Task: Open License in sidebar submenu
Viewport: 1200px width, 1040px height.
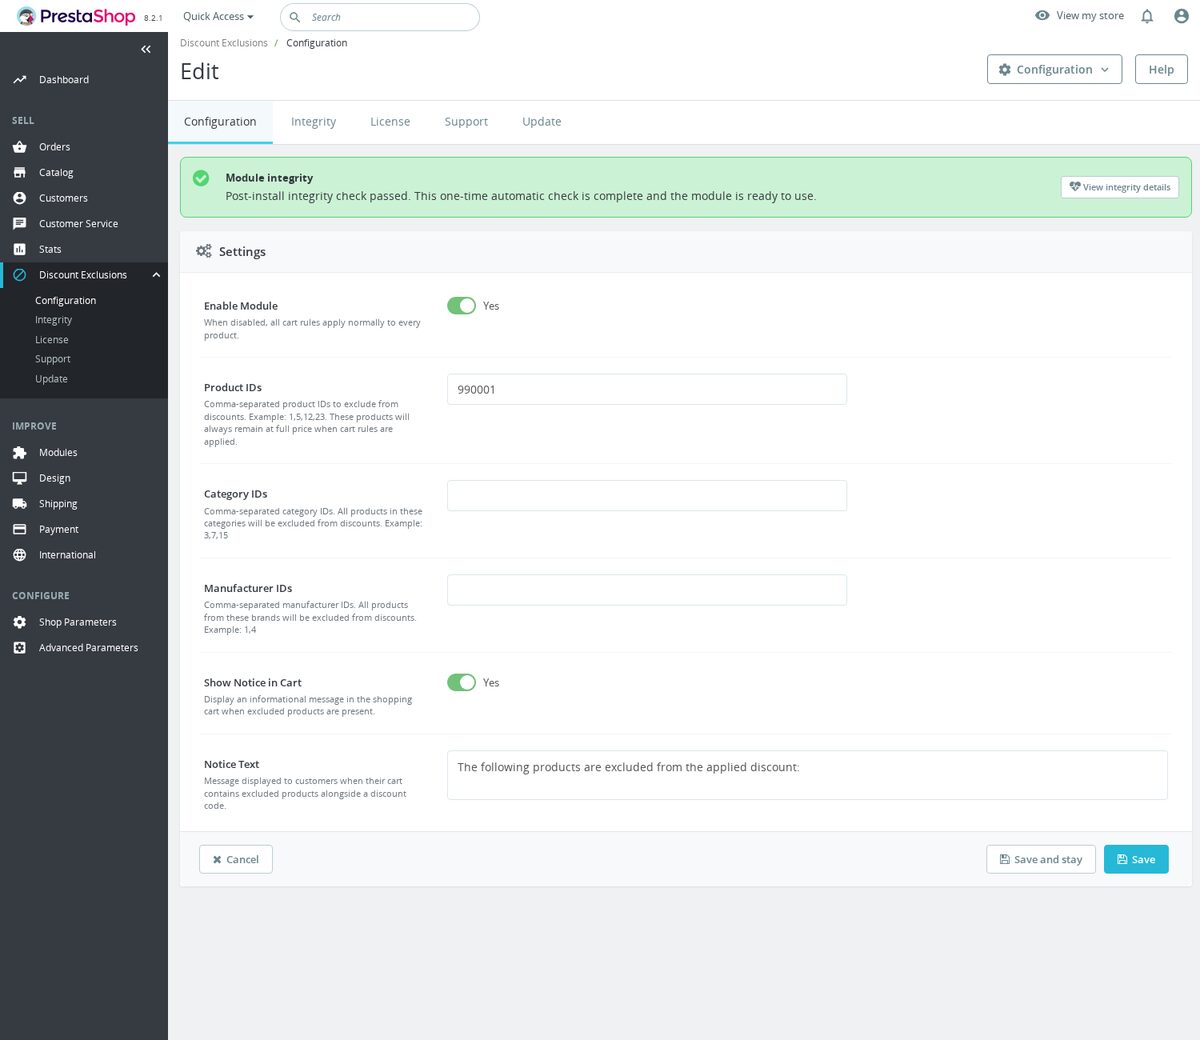Action: click(52, 340)
